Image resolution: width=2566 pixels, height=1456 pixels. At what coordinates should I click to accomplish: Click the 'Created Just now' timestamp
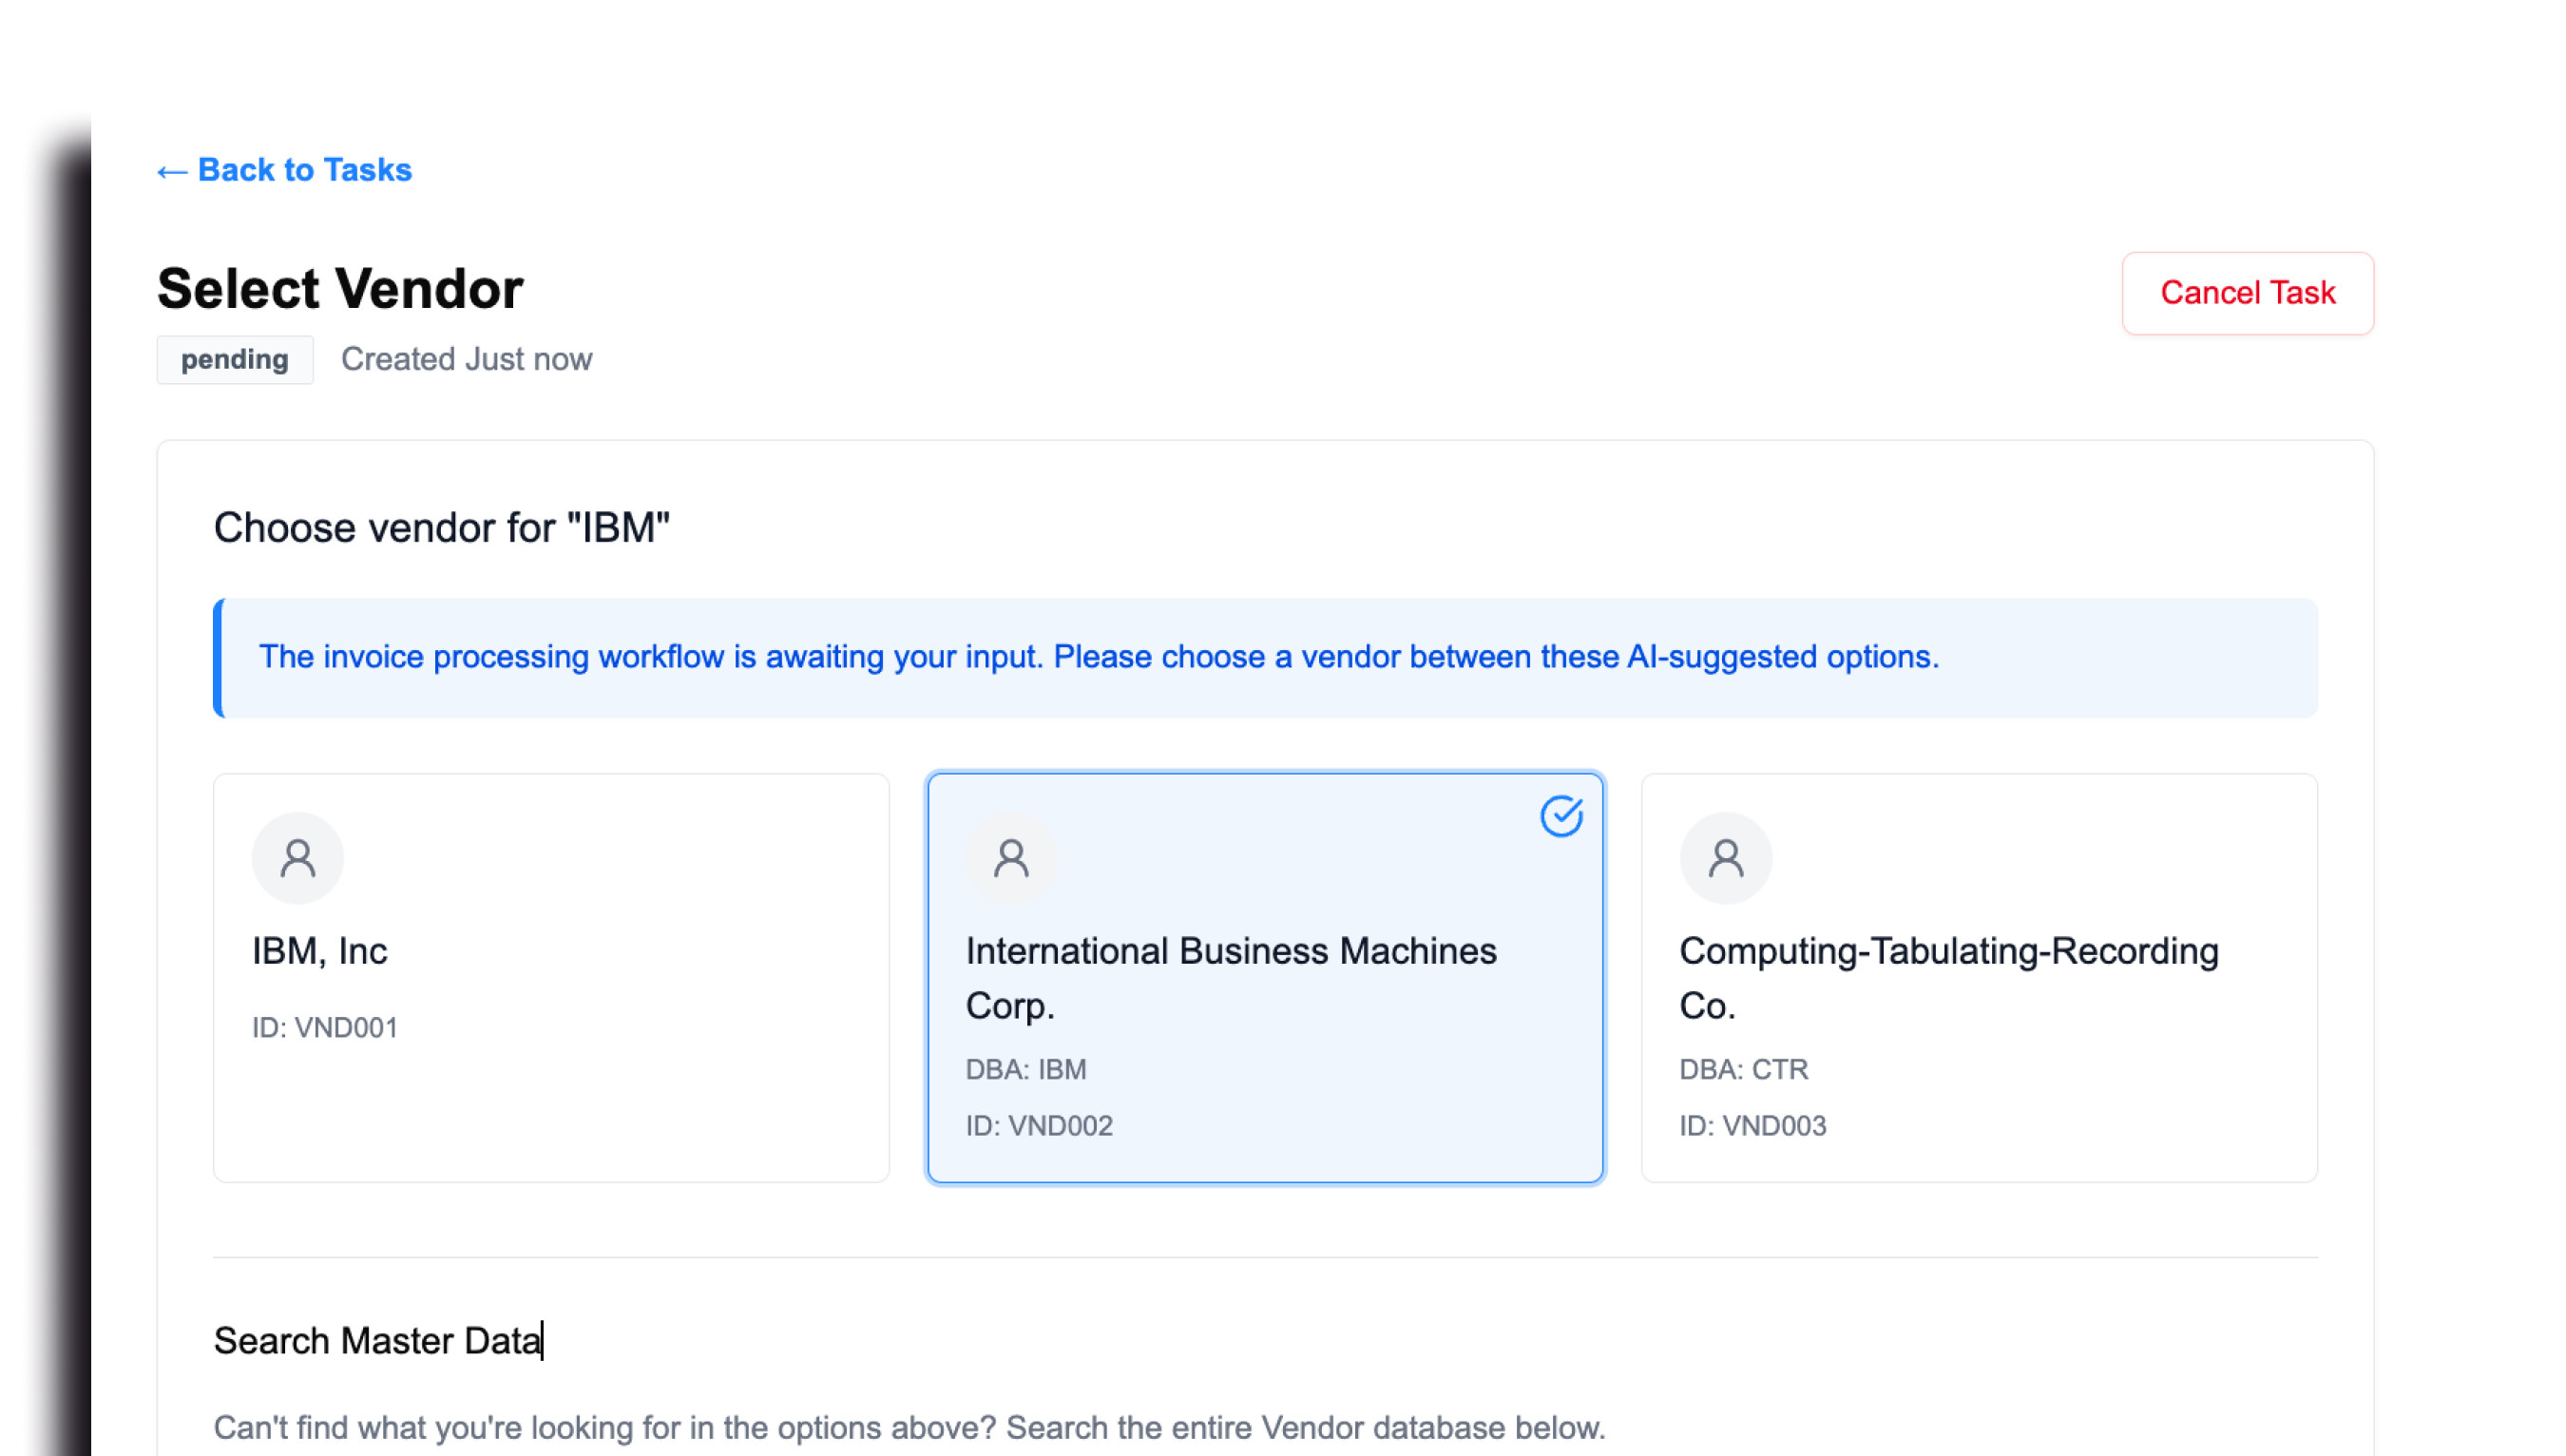[466, 359]
